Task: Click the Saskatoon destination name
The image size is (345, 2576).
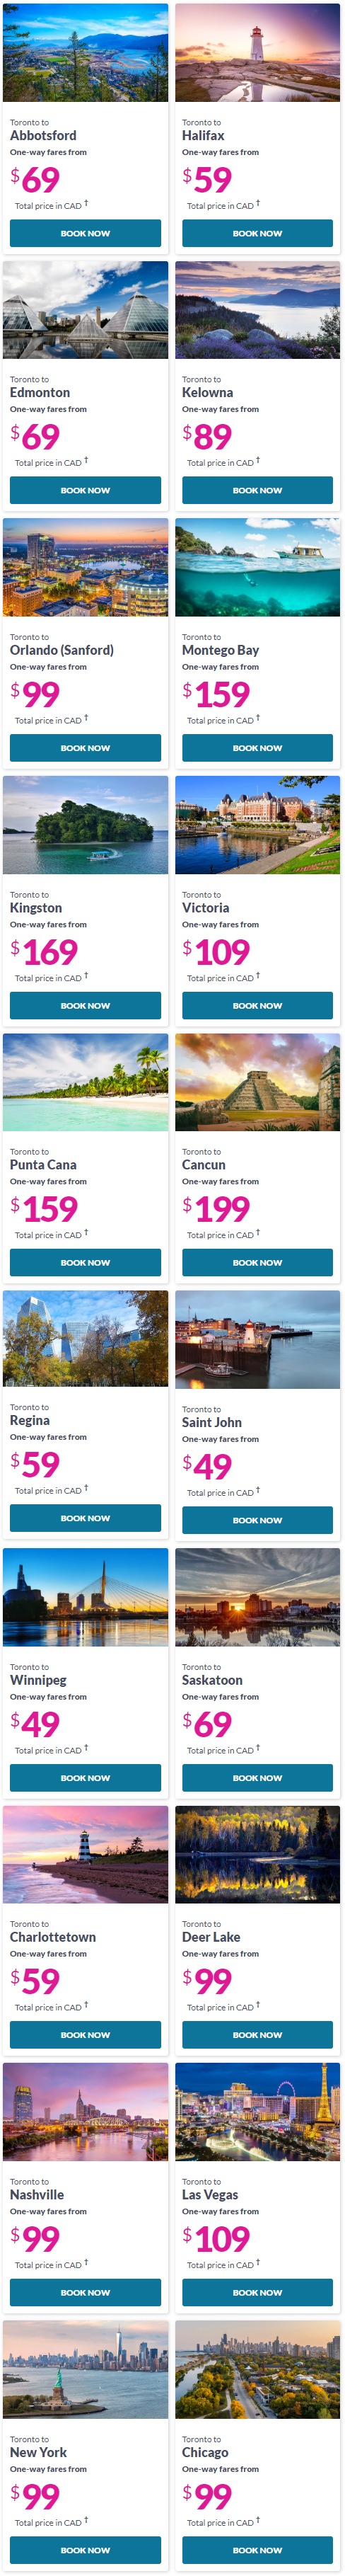Action: (212, 1680)
